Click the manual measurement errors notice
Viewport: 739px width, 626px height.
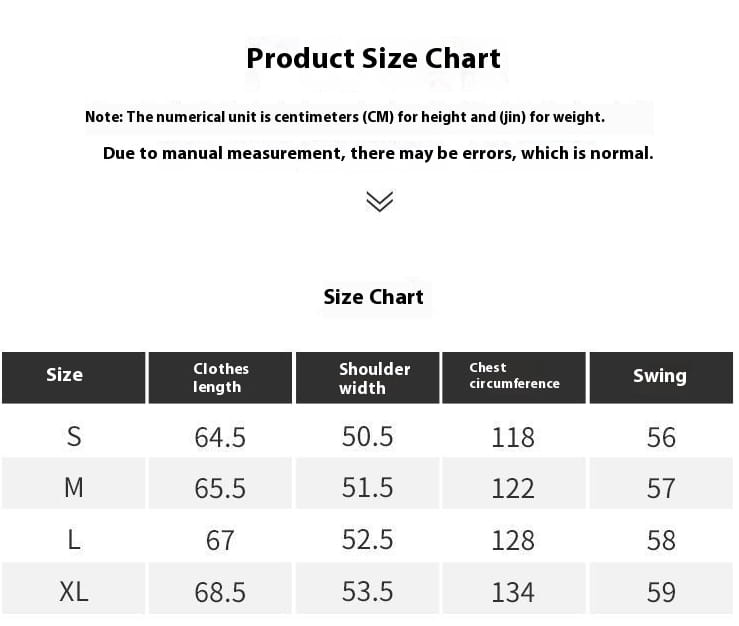(378, 153)
